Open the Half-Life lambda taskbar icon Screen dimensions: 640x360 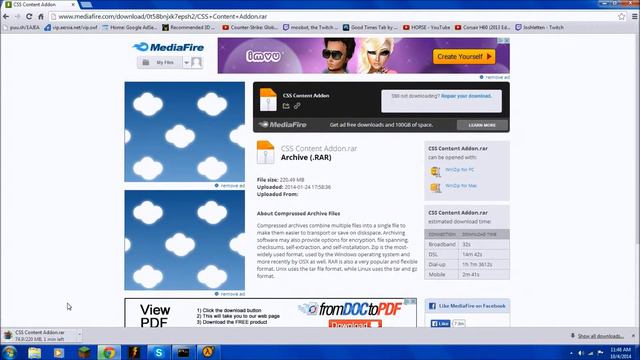coord(208,352)
